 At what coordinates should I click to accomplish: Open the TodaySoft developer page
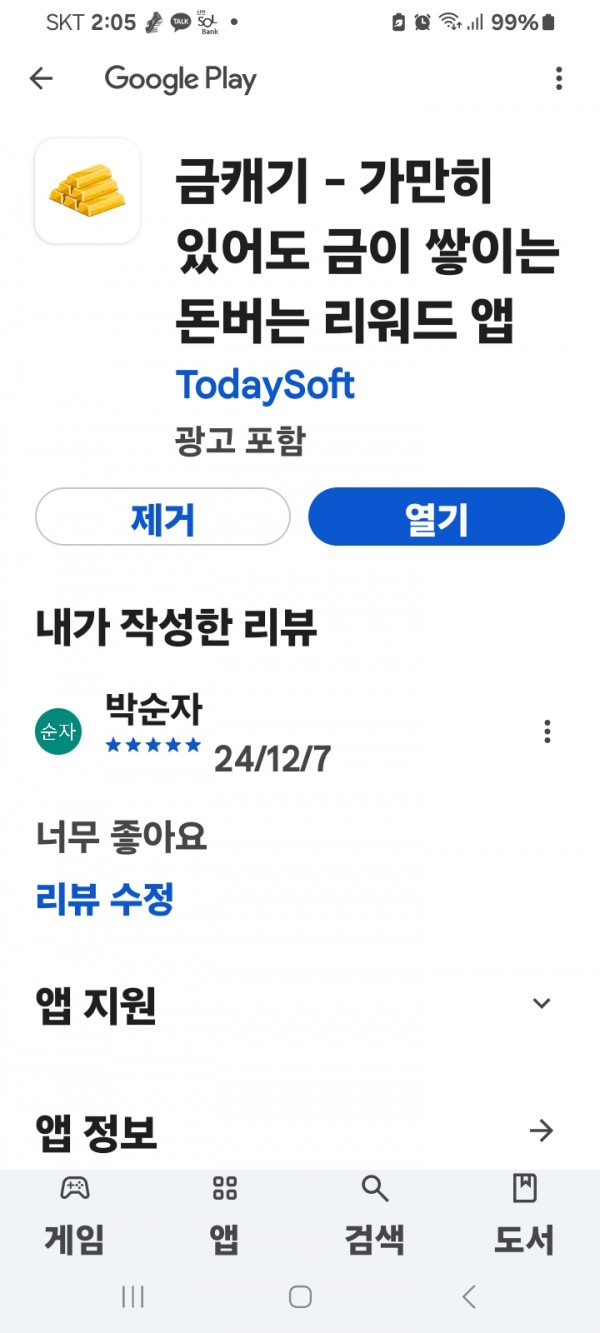point(265,385)
